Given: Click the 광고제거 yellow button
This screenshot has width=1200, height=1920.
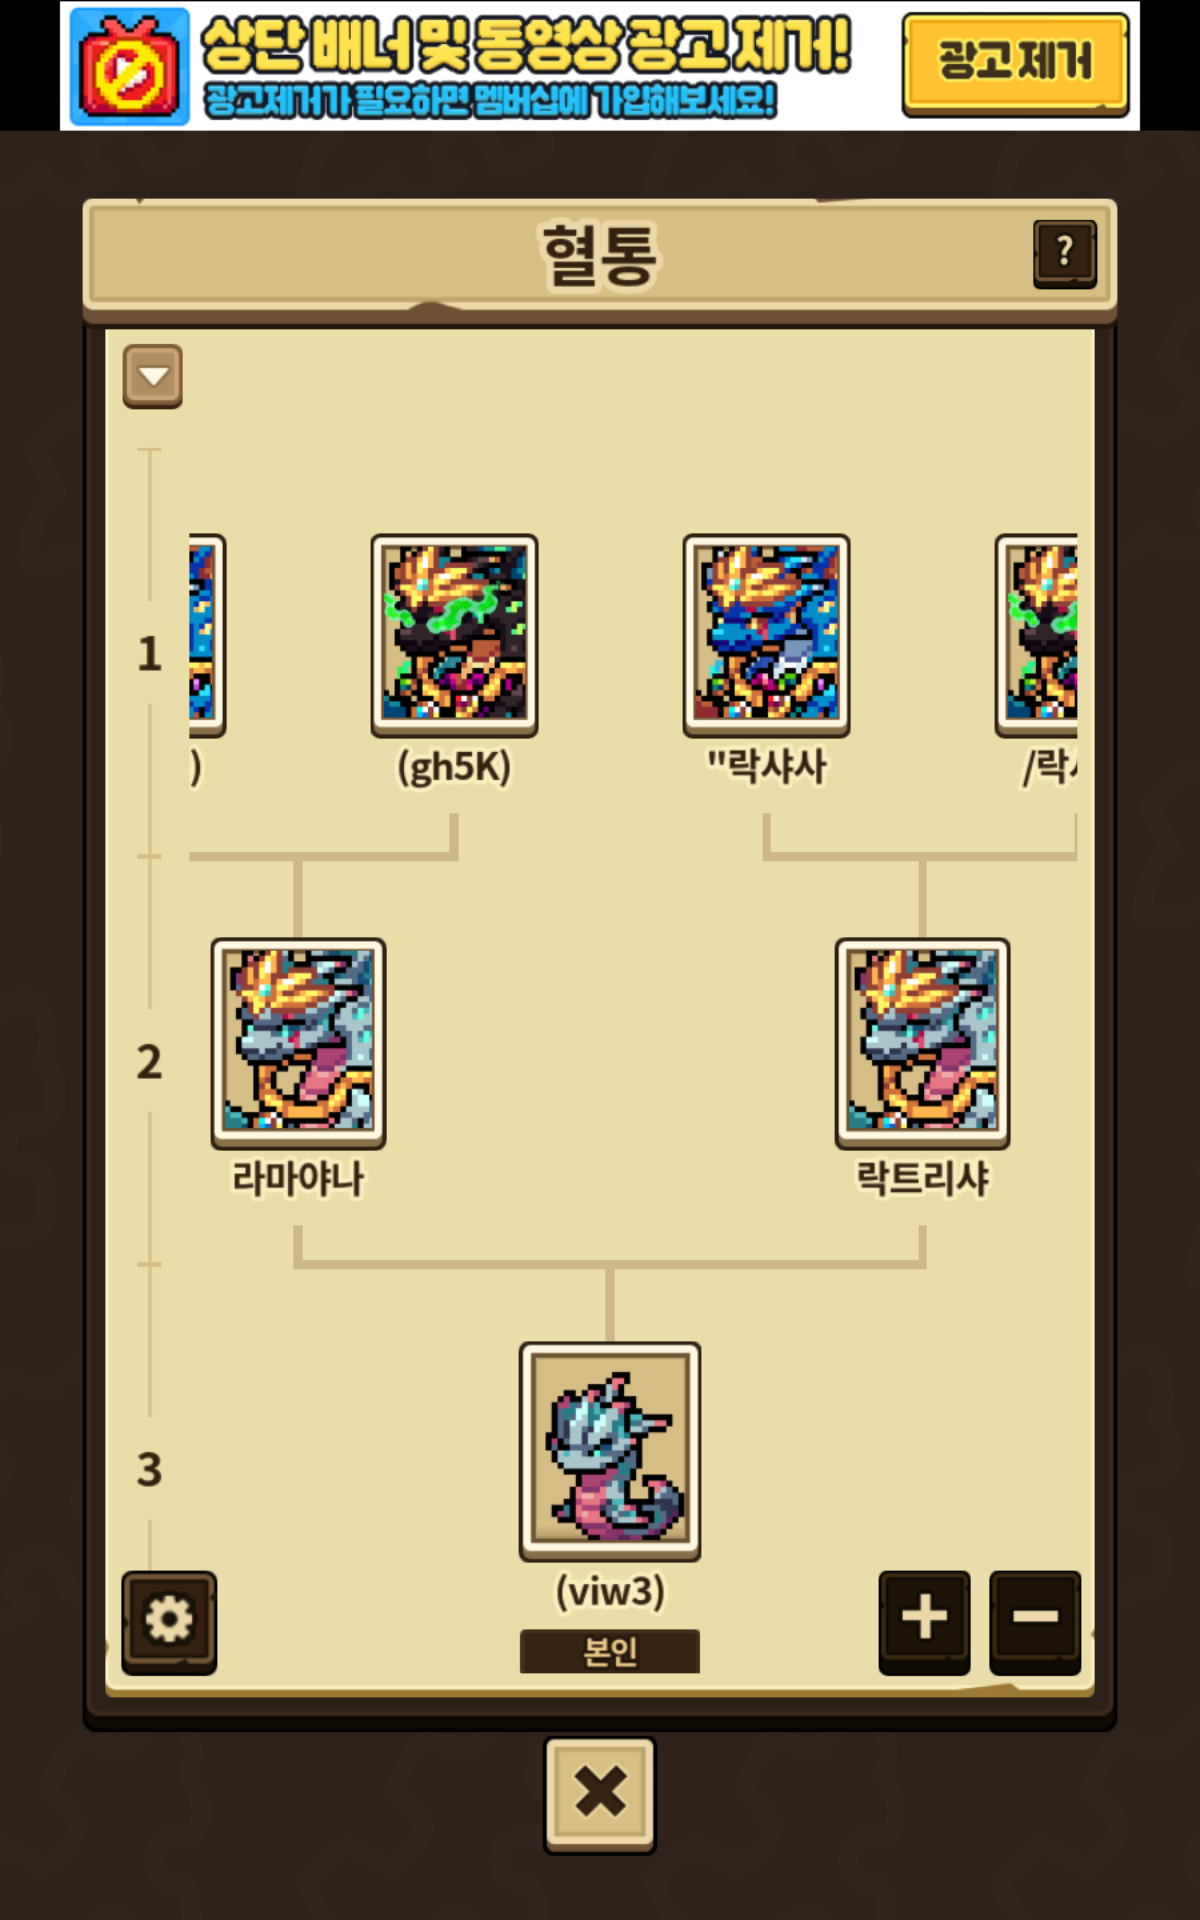Looking at the screenshot, I should (1015, 64).
